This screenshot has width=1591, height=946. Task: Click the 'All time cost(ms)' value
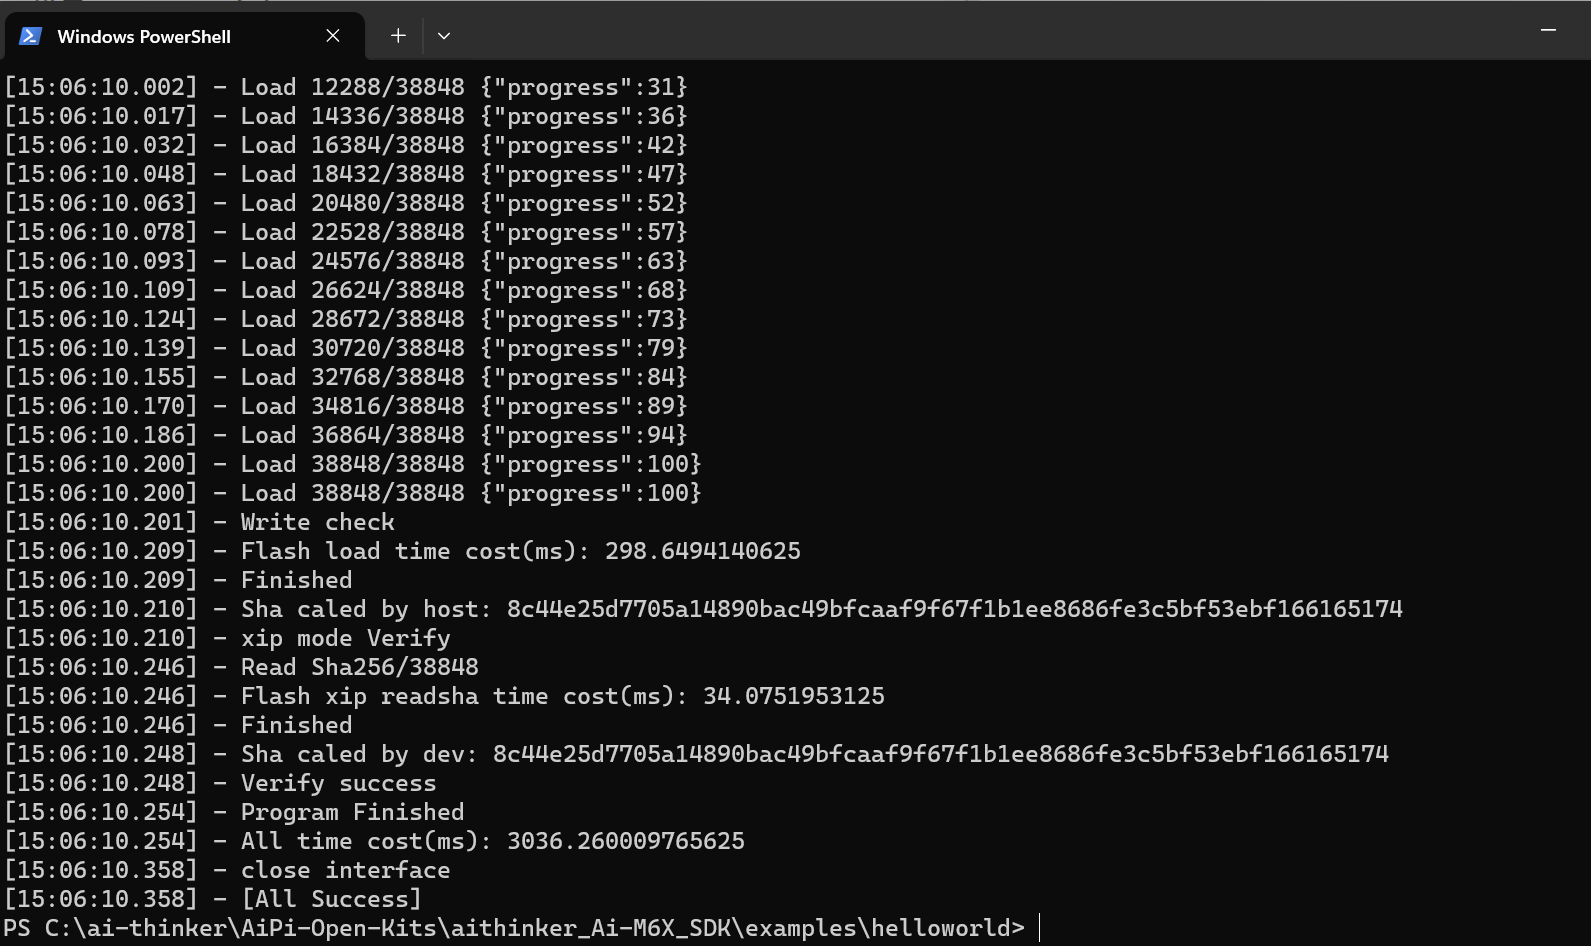point(625,841)
